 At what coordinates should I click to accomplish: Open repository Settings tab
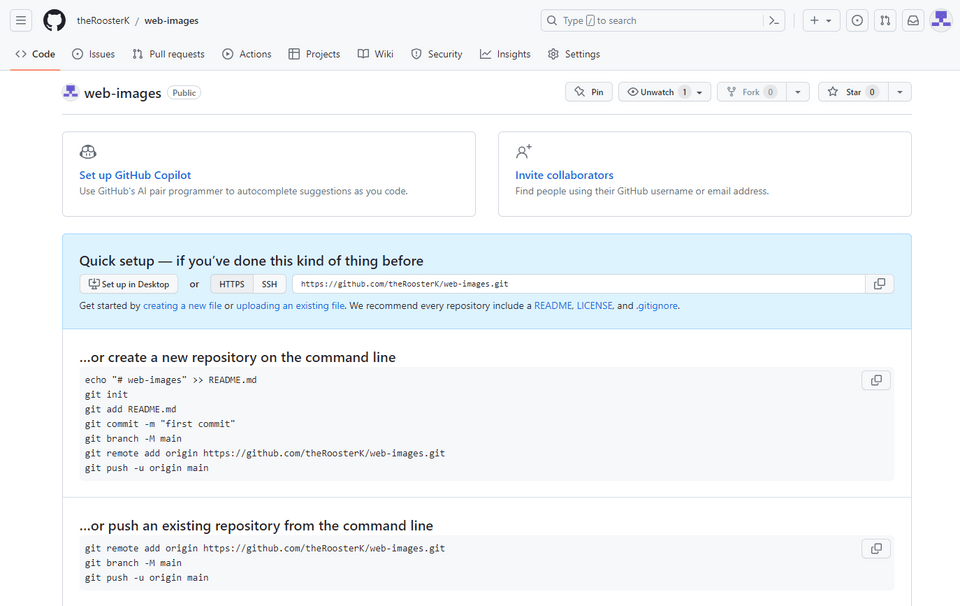(574, 54)
